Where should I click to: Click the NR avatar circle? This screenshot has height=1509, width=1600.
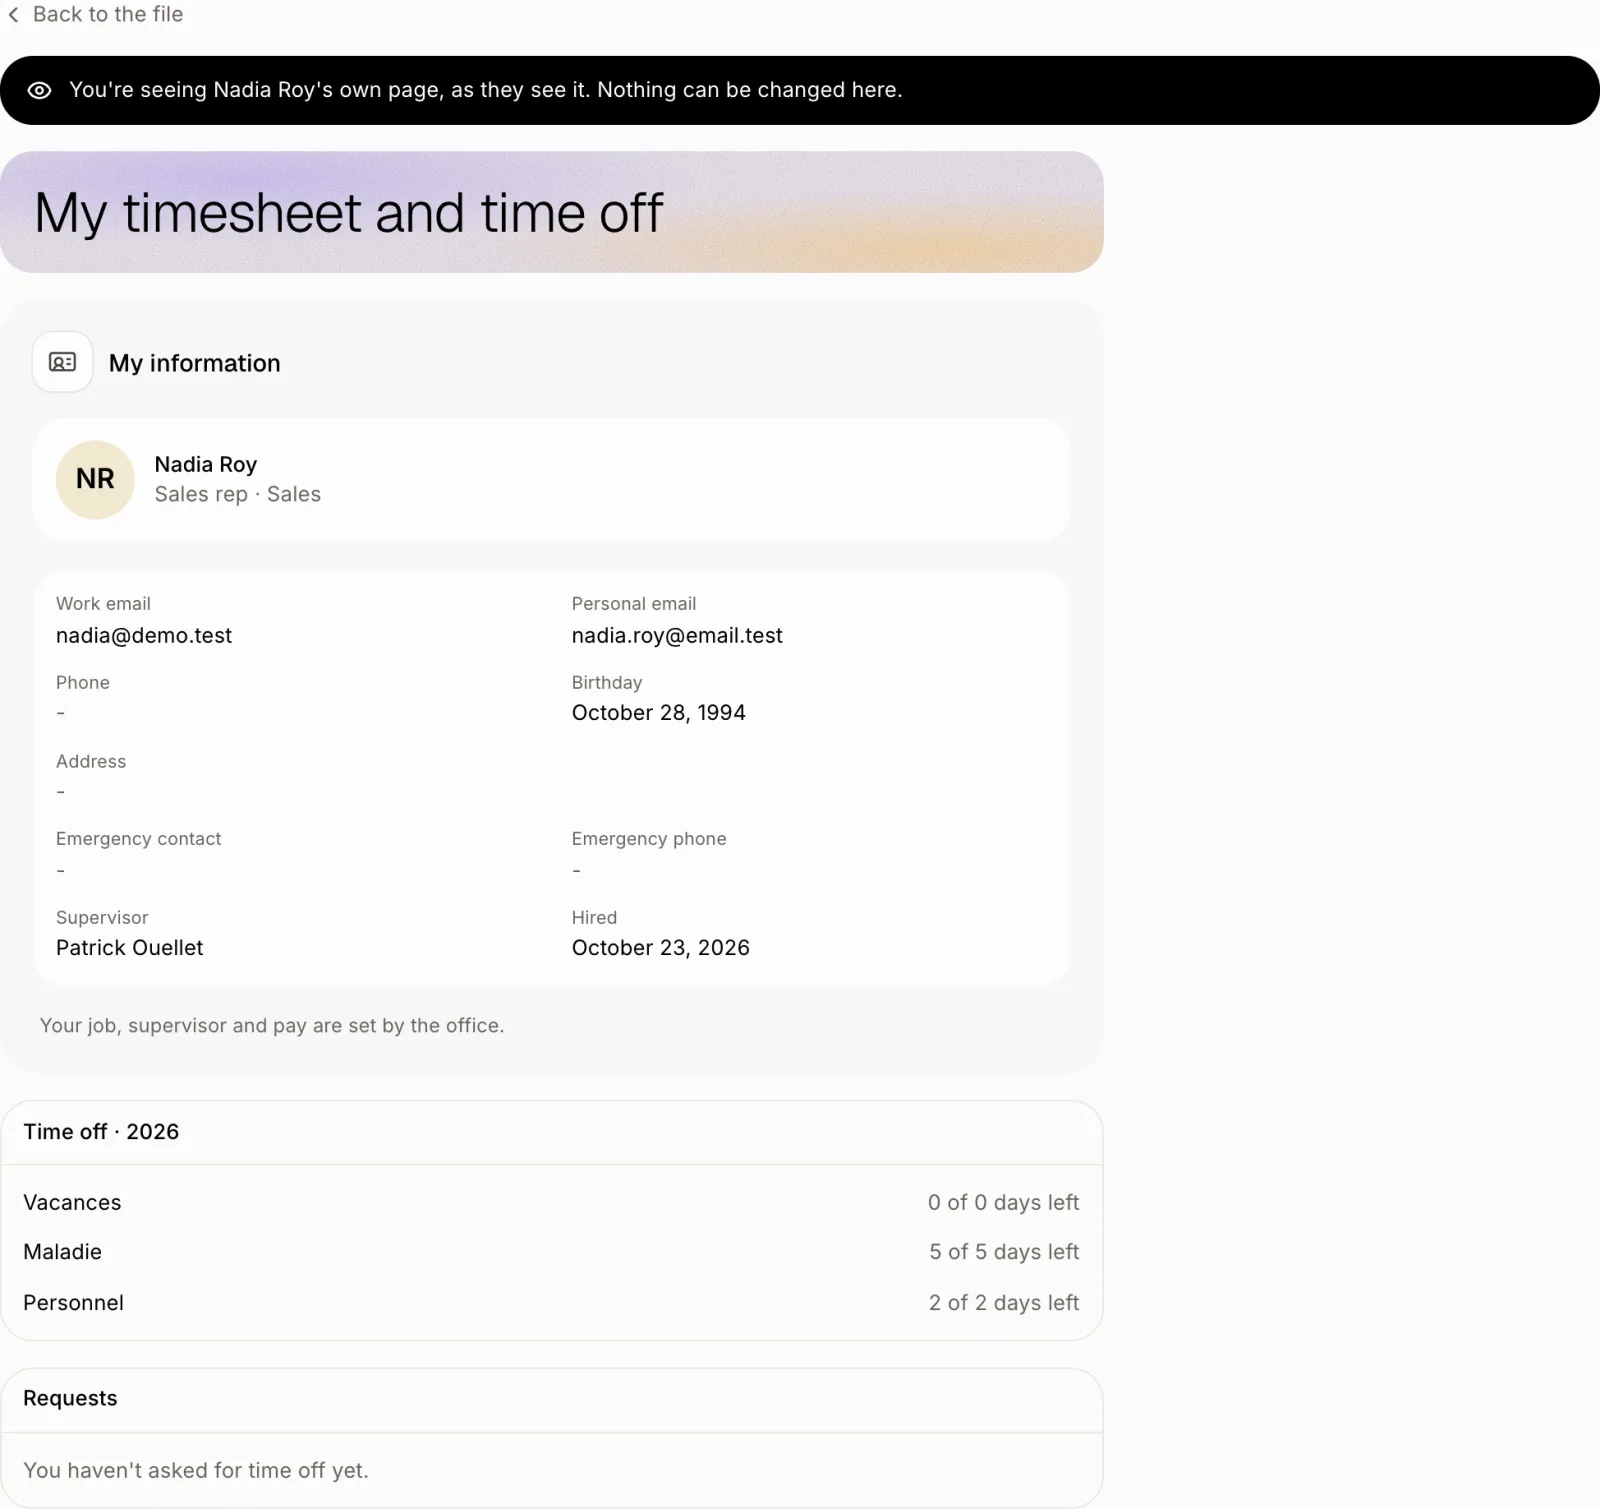click(x=95, y=480)
